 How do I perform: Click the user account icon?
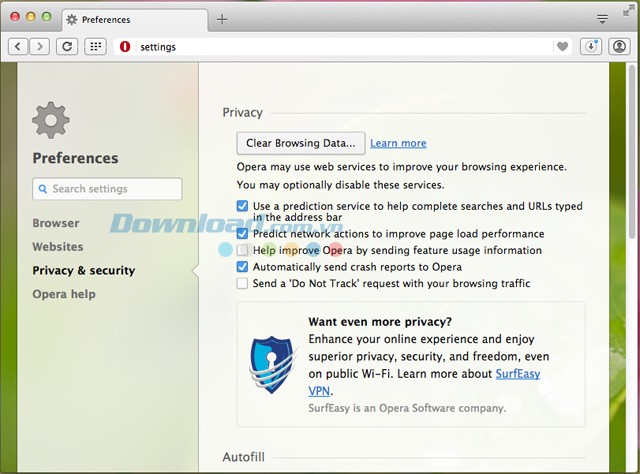(619, 47)
